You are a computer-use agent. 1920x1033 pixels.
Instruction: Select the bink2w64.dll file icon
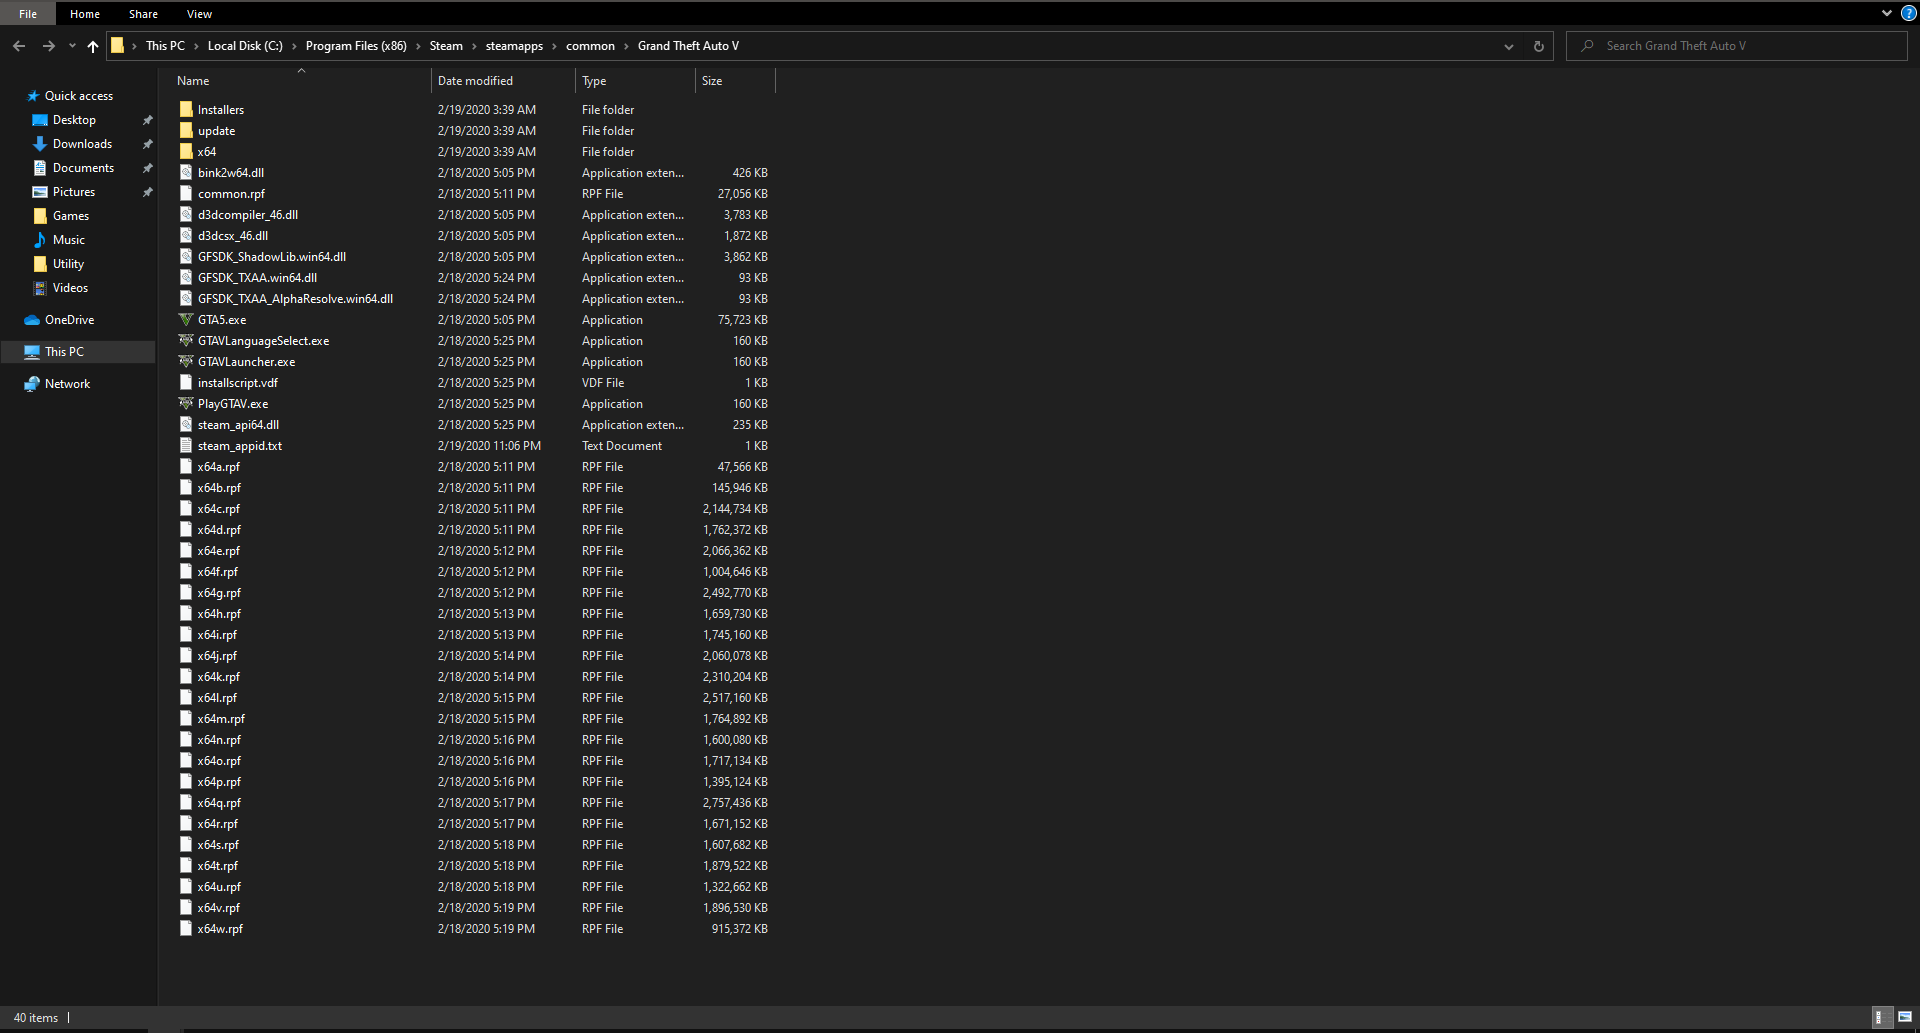tap(186, 173)
